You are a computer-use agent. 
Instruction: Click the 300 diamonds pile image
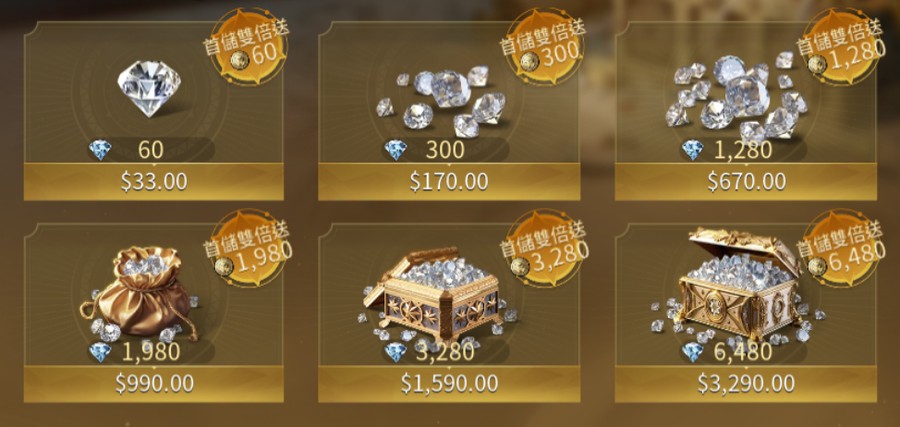tap(441, 101)
